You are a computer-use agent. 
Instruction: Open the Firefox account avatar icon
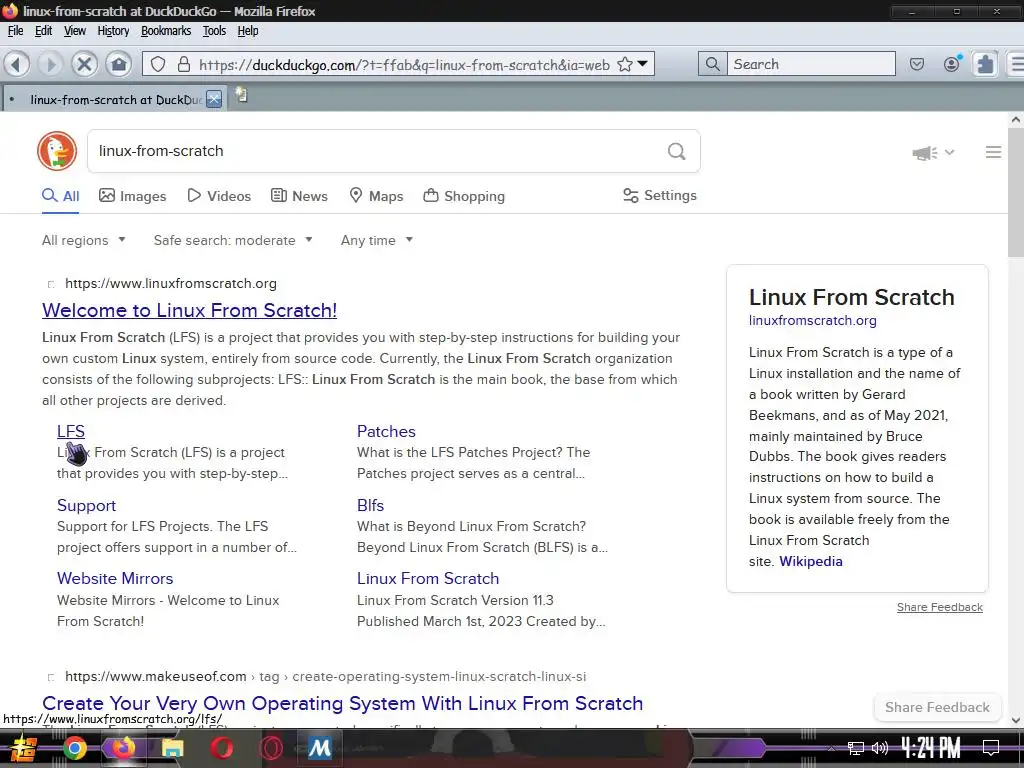coord(952,64)
